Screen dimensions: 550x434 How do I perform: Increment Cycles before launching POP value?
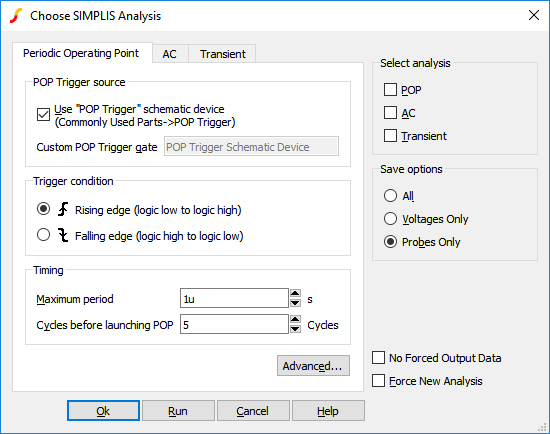[295, 319]
